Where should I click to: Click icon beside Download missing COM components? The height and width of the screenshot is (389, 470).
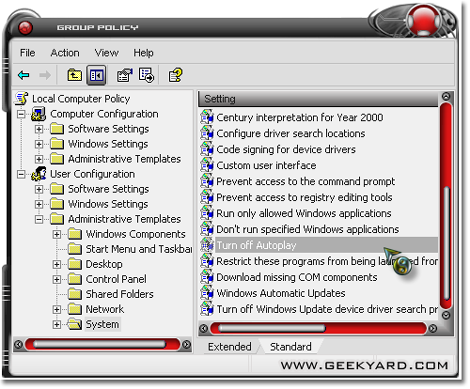[207, 277]
